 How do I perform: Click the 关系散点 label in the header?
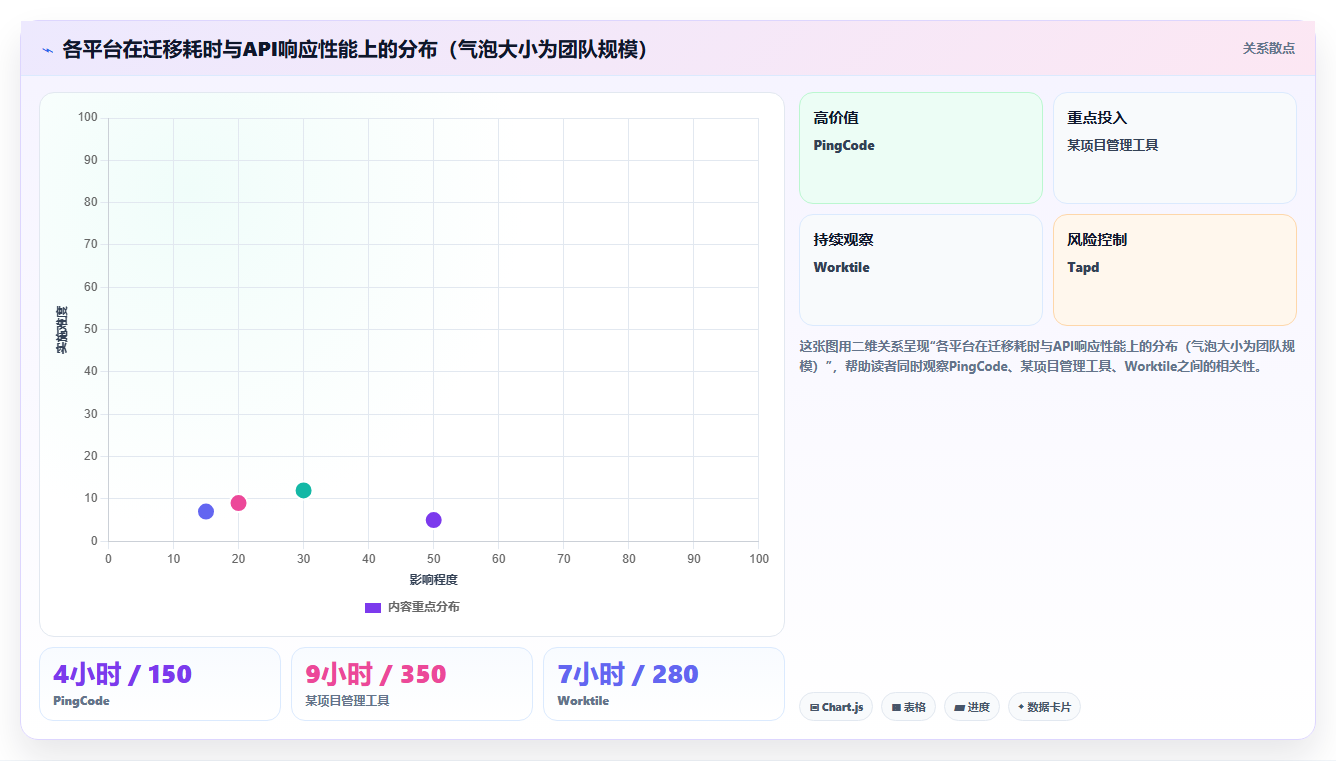1268,48
